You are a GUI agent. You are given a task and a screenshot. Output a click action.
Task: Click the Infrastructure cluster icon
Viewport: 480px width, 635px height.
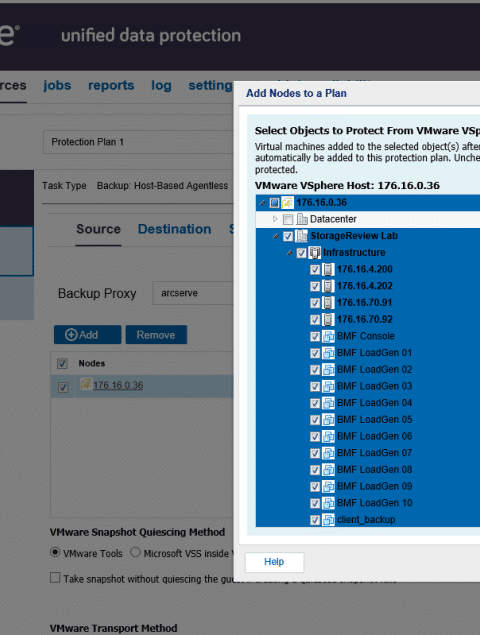[x=315, y=253]
